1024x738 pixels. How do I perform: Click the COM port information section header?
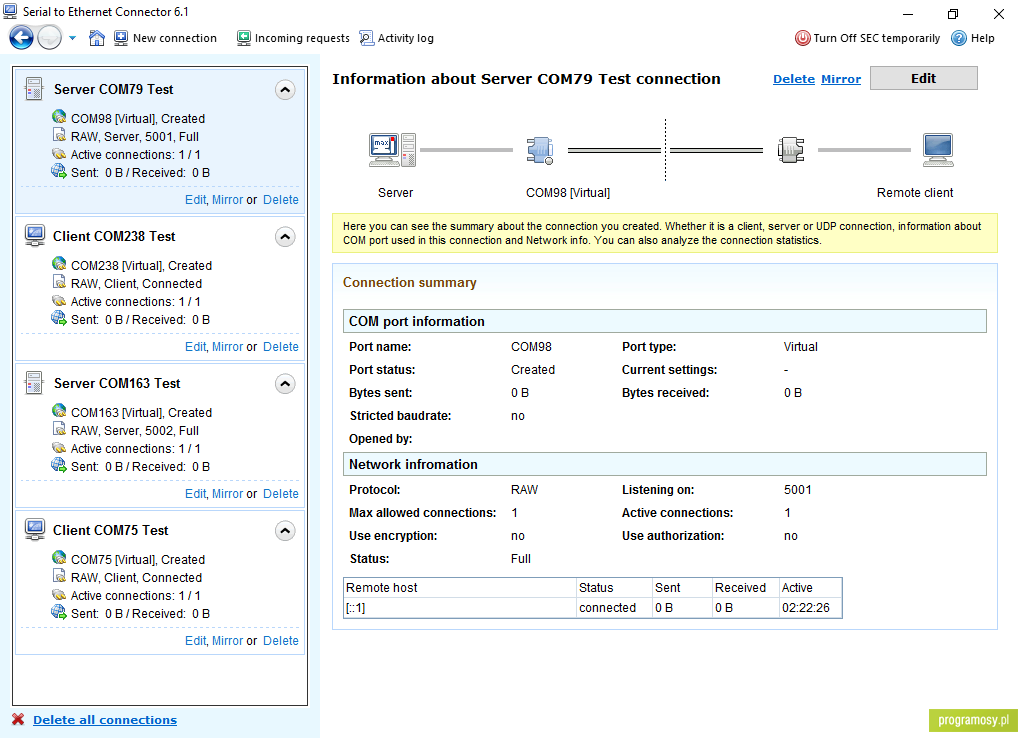point(665,321)
